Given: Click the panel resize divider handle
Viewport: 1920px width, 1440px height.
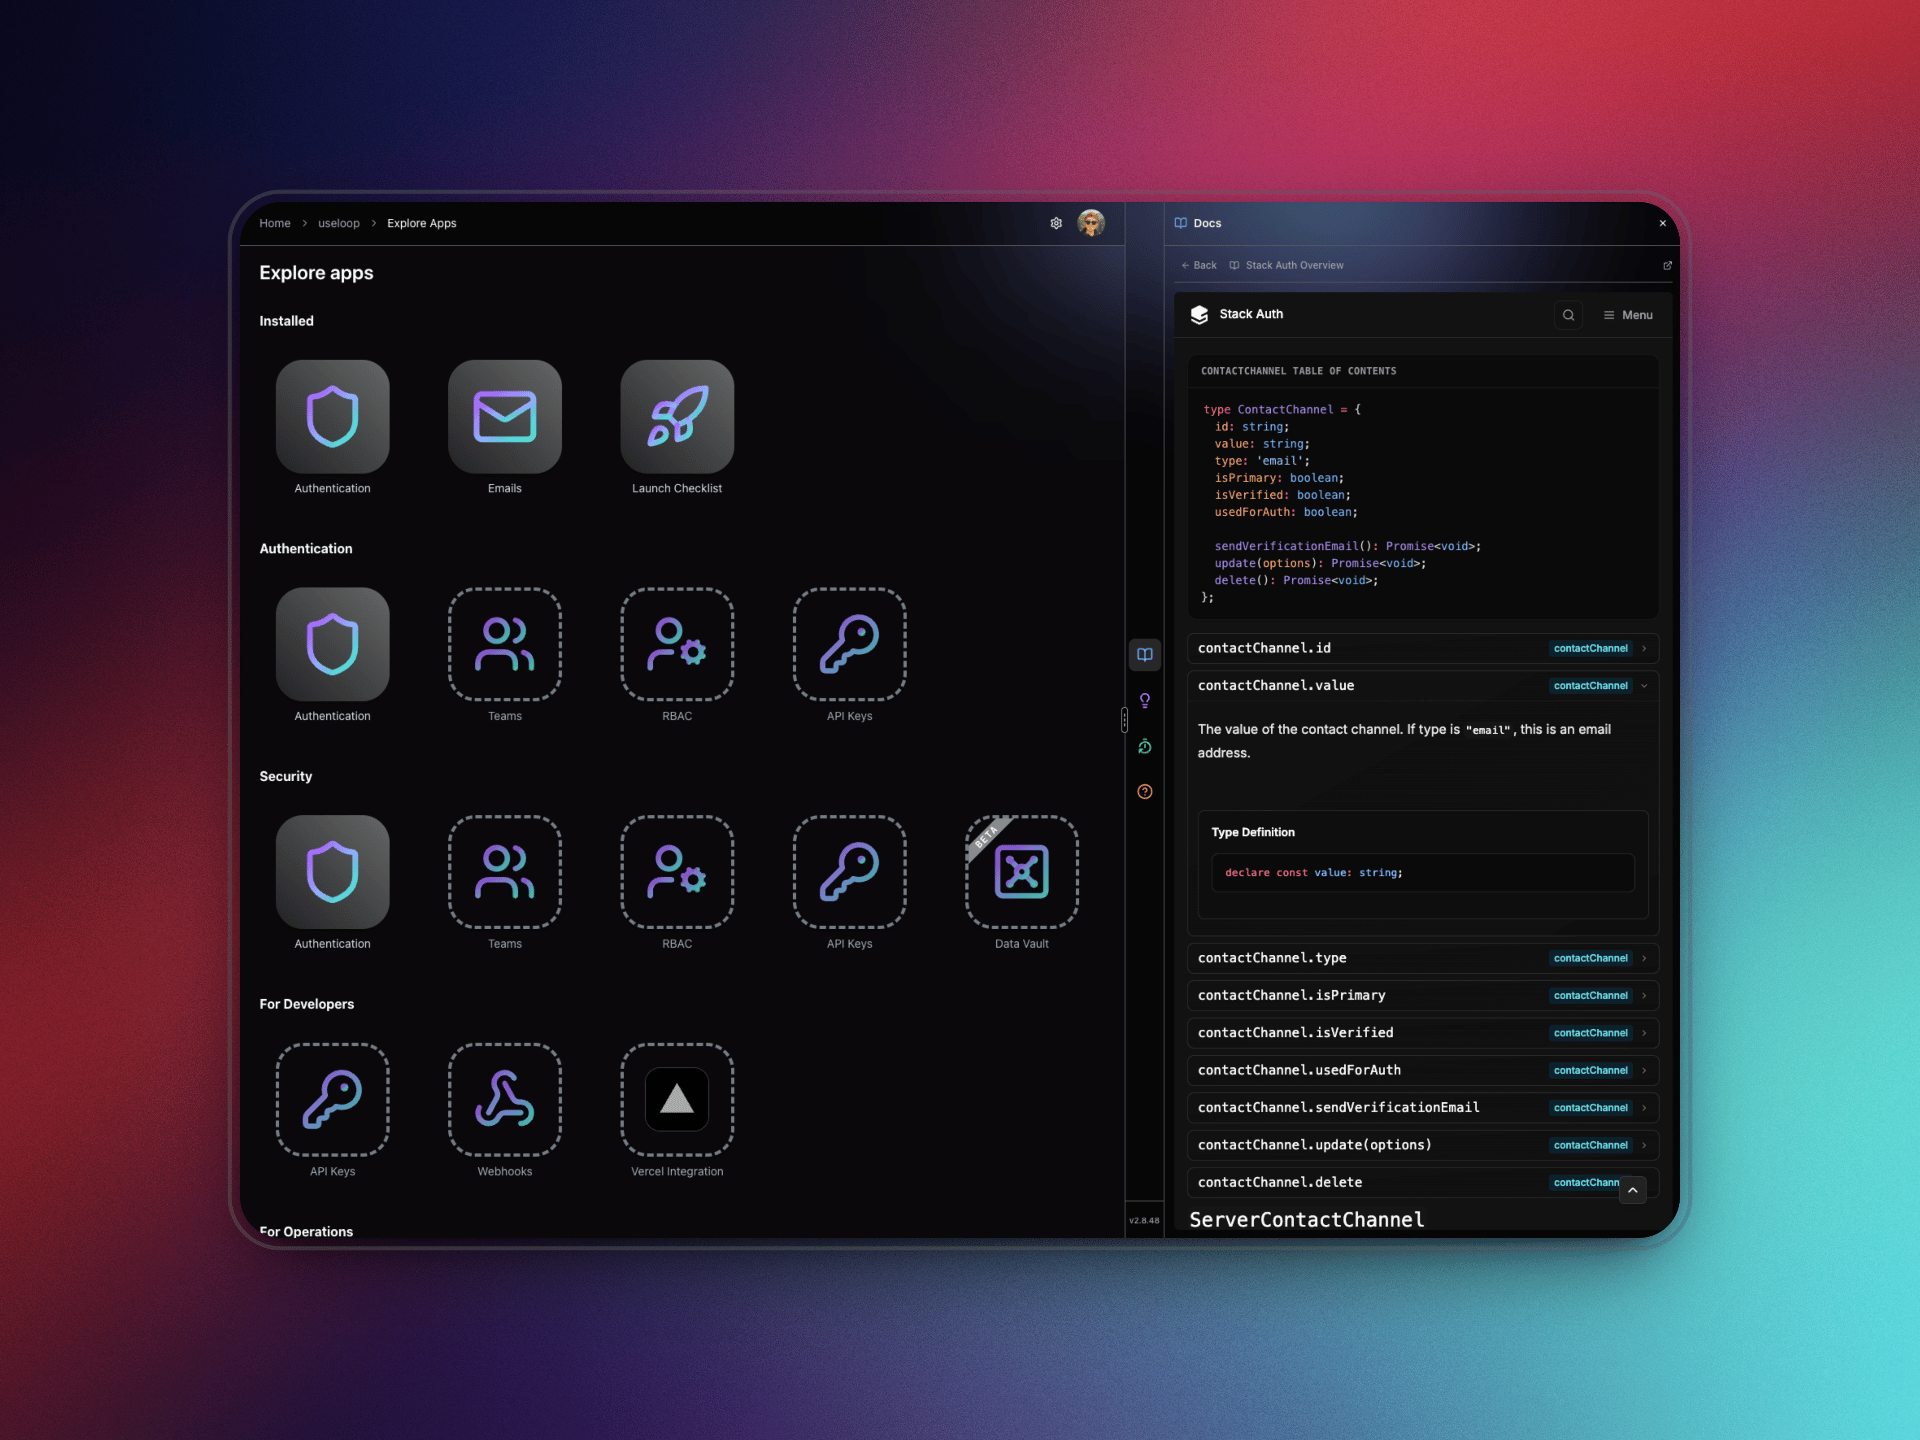Looking at the screenshot, I should coord(1125,720).
